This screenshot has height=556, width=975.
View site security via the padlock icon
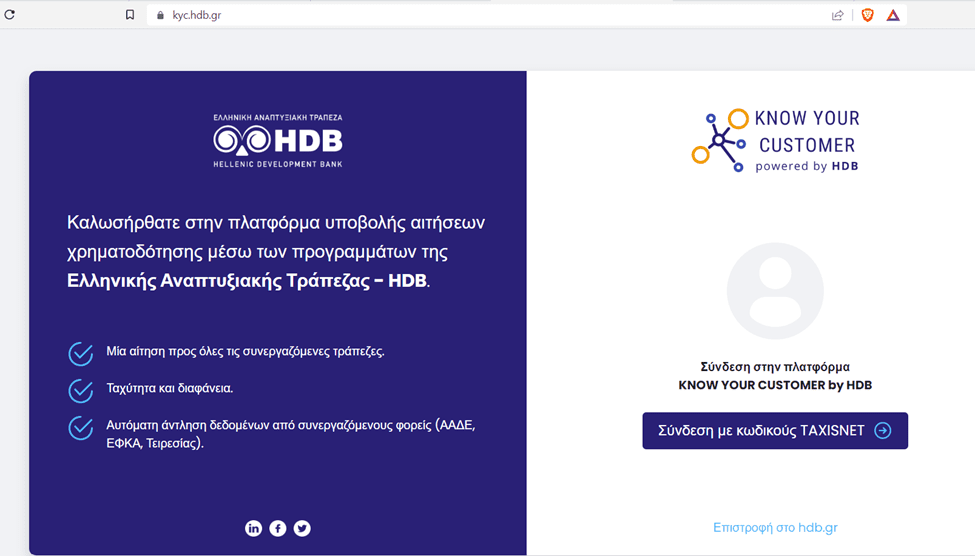point(160,15)
